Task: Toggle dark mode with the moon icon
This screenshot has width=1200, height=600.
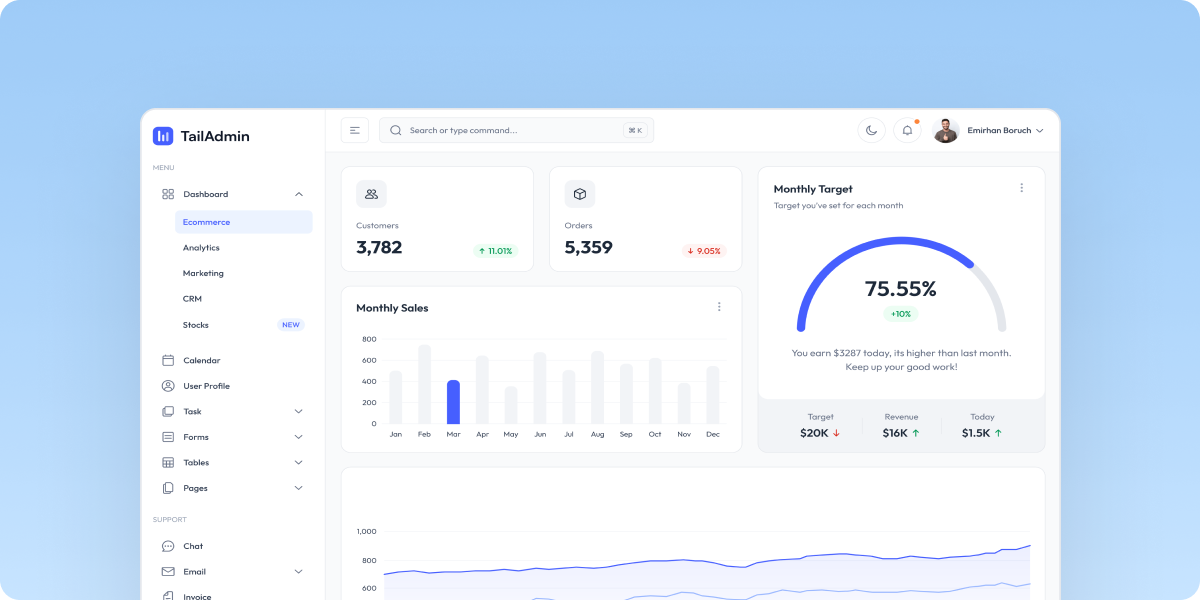Action: (x=871, y=130)
